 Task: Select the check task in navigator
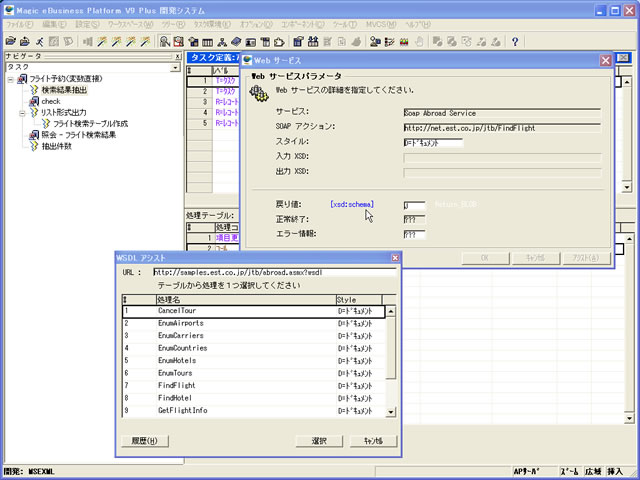51,101
